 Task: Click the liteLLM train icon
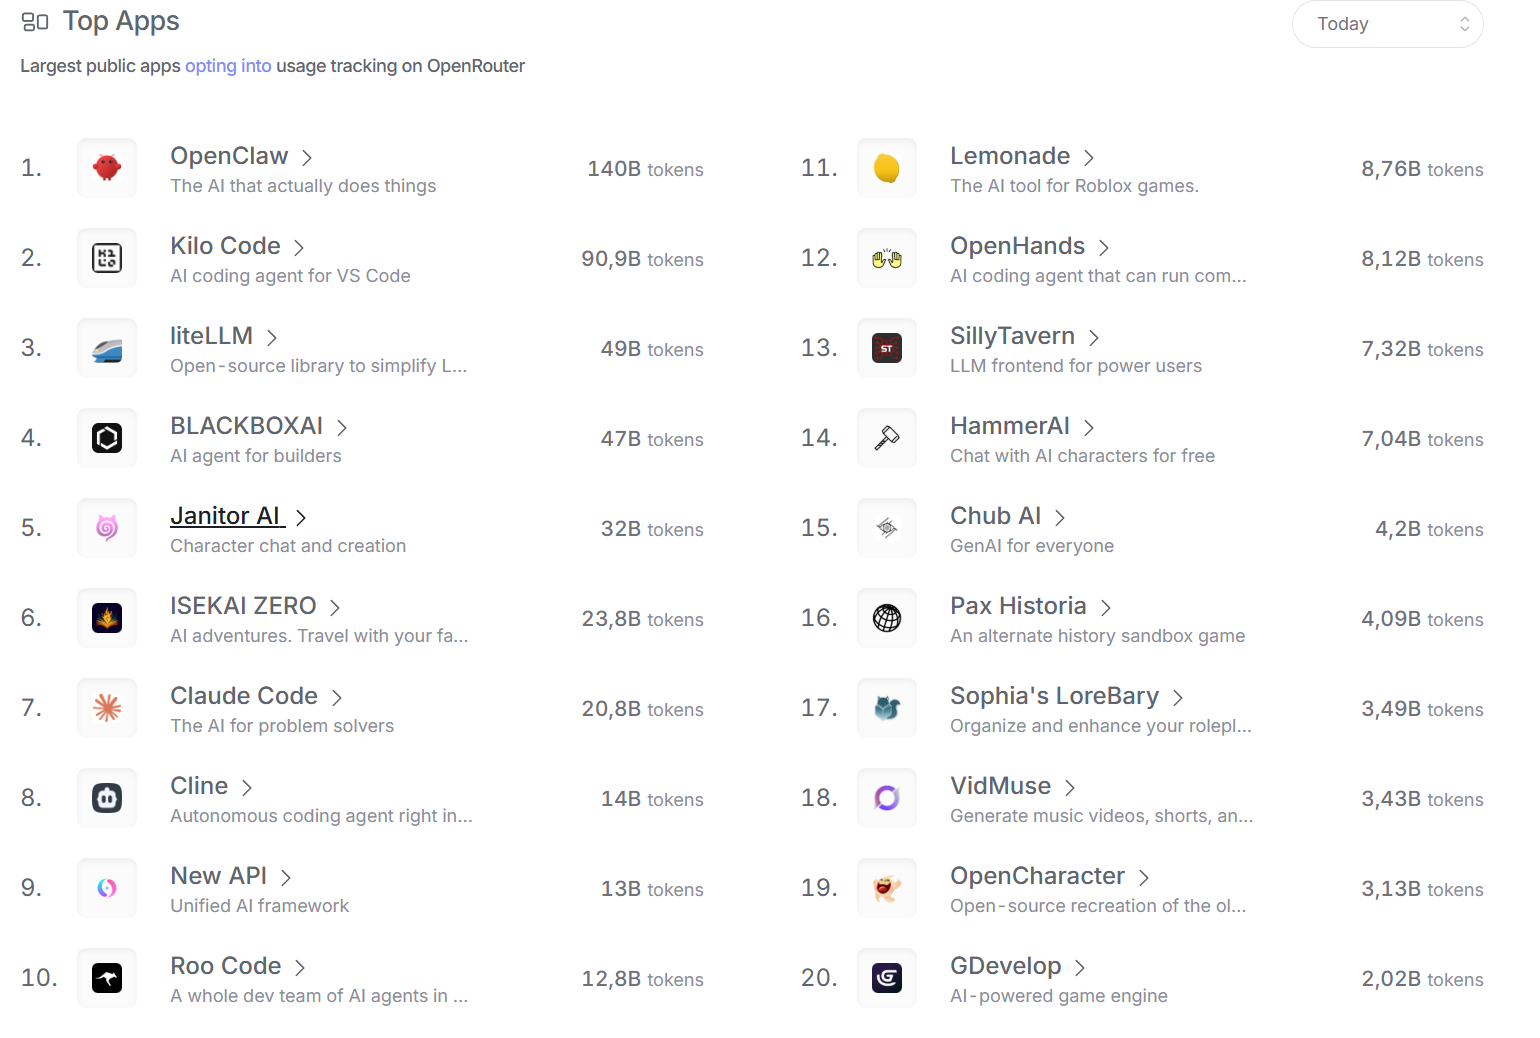[x=107, y=348]
